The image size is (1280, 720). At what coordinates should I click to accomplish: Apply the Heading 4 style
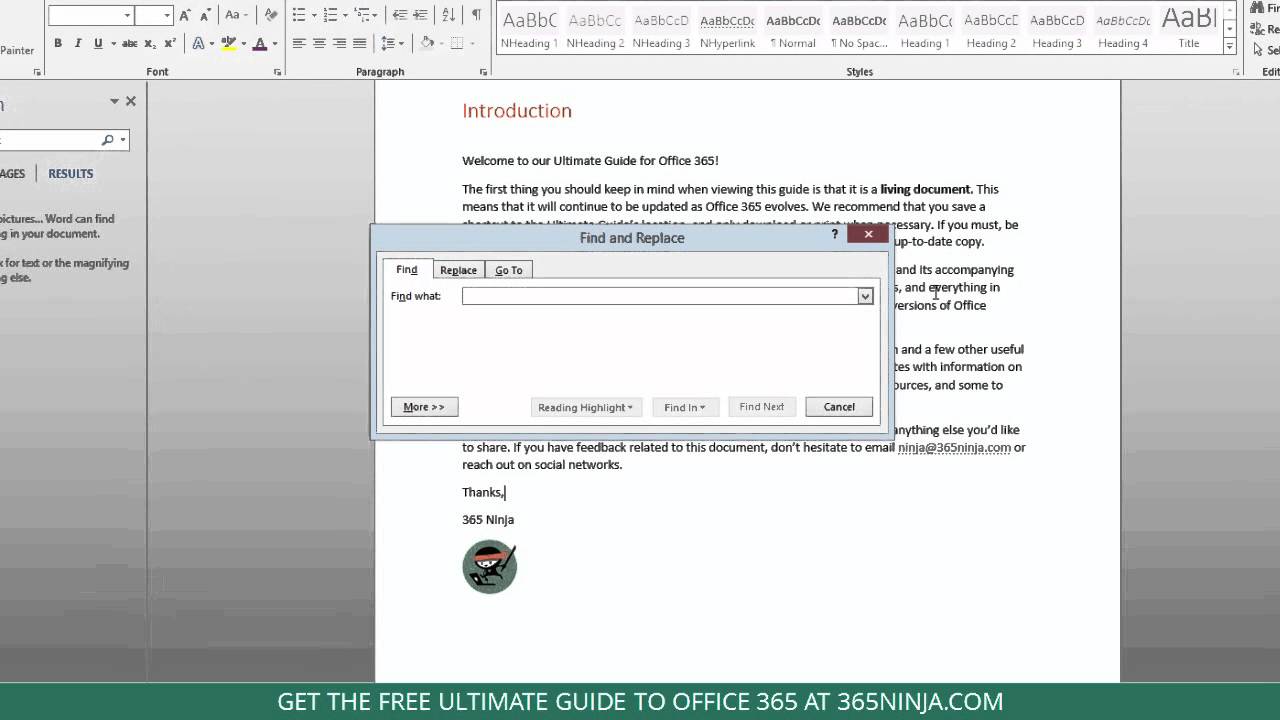point(1123,27)
